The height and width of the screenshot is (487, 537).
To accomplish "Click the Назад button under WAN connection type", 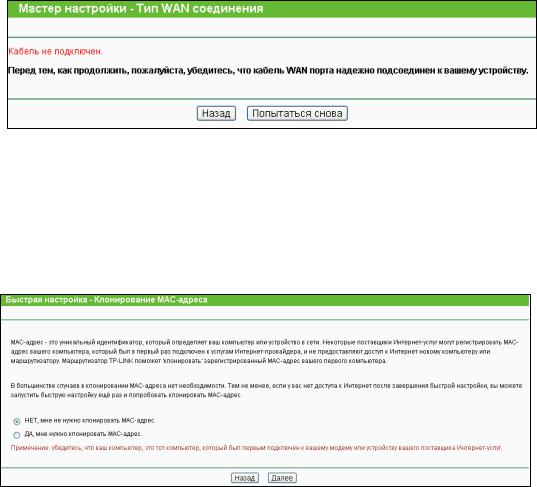I will 216,113.
